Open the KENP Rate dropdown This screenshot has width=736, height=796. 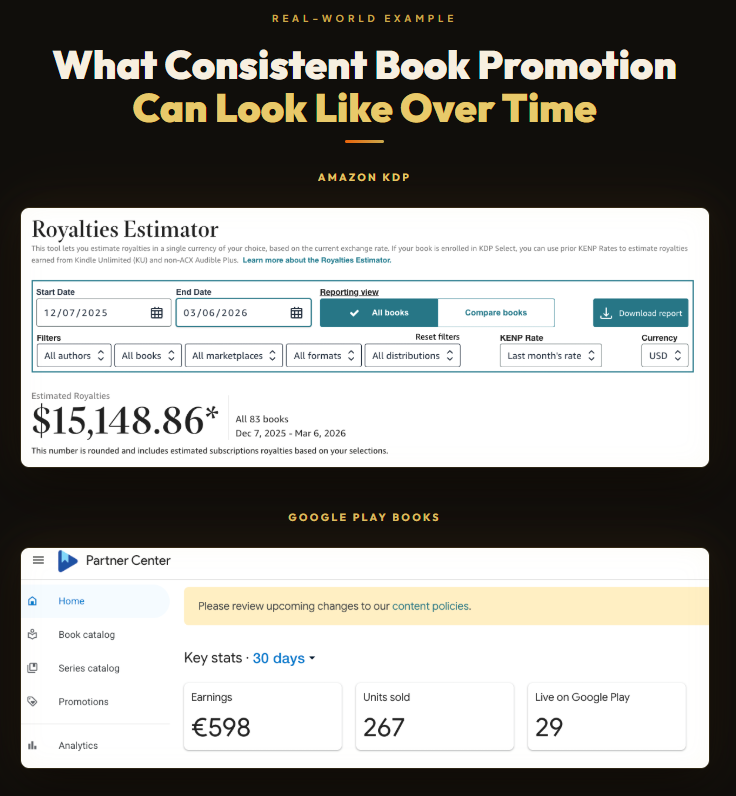tap(551, 356)
